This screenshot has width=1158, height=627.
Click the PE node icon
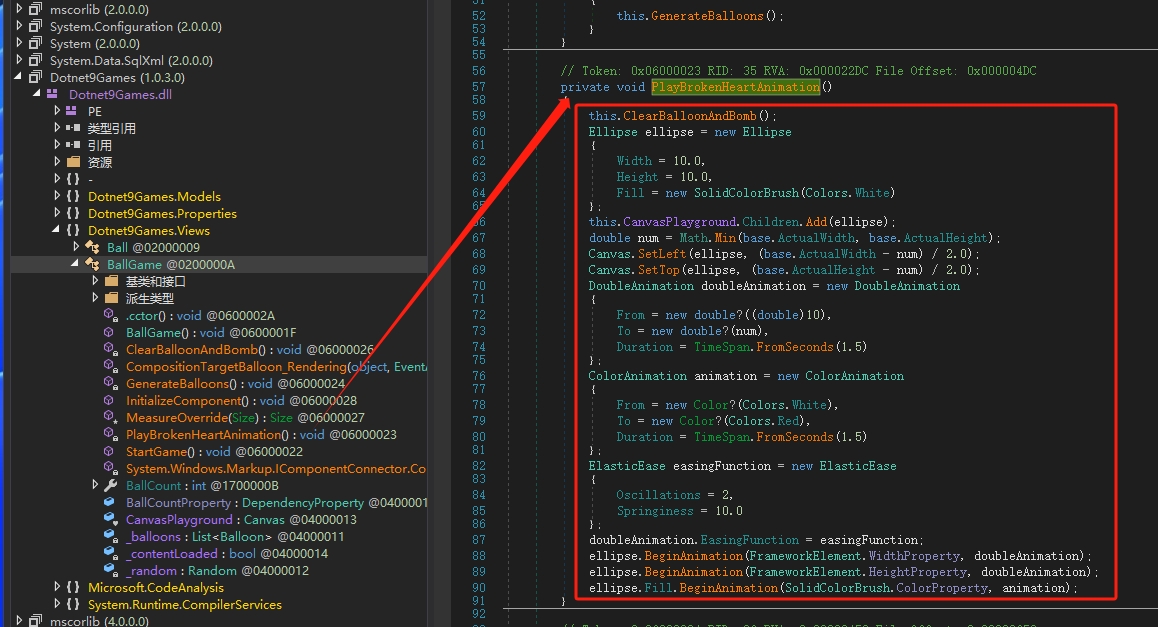pos(72,111)
